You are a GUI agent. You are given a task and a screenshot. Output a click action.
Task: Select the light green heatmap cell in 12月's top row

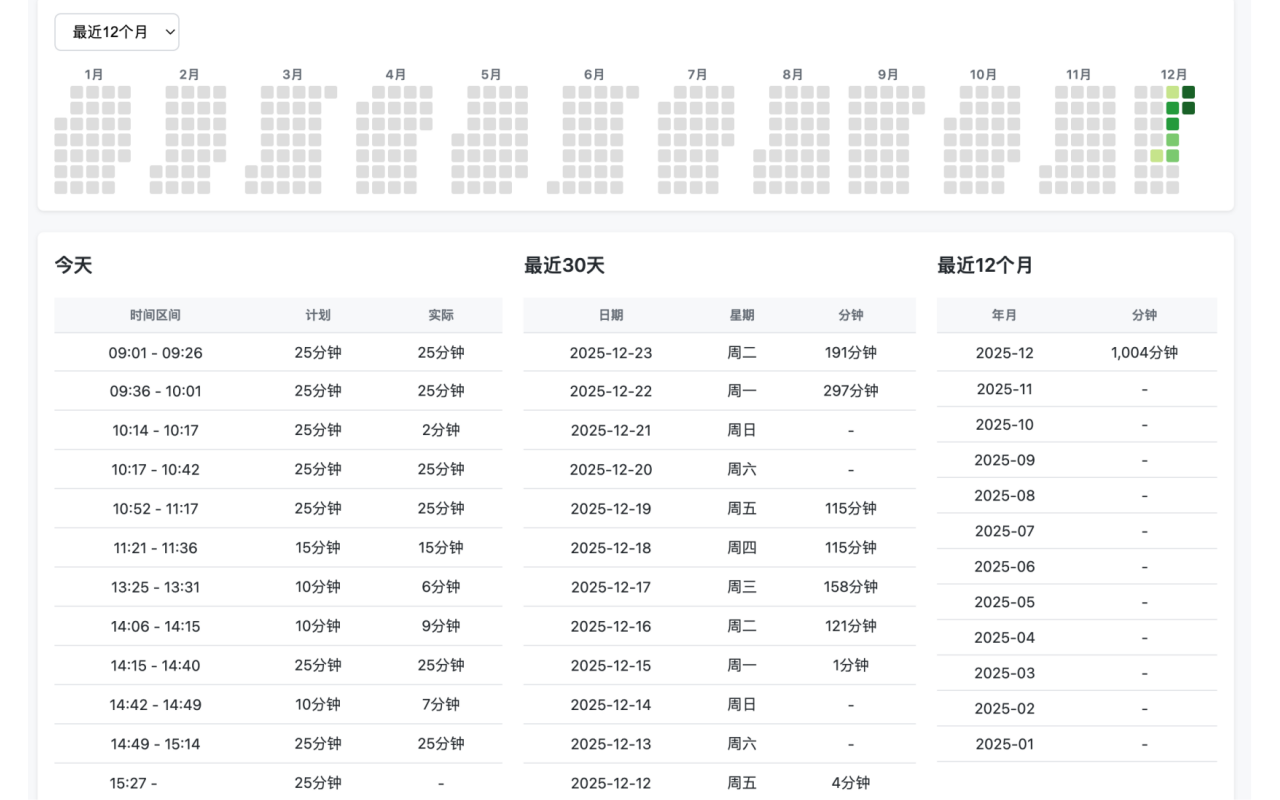click(x=1170, y=91)
